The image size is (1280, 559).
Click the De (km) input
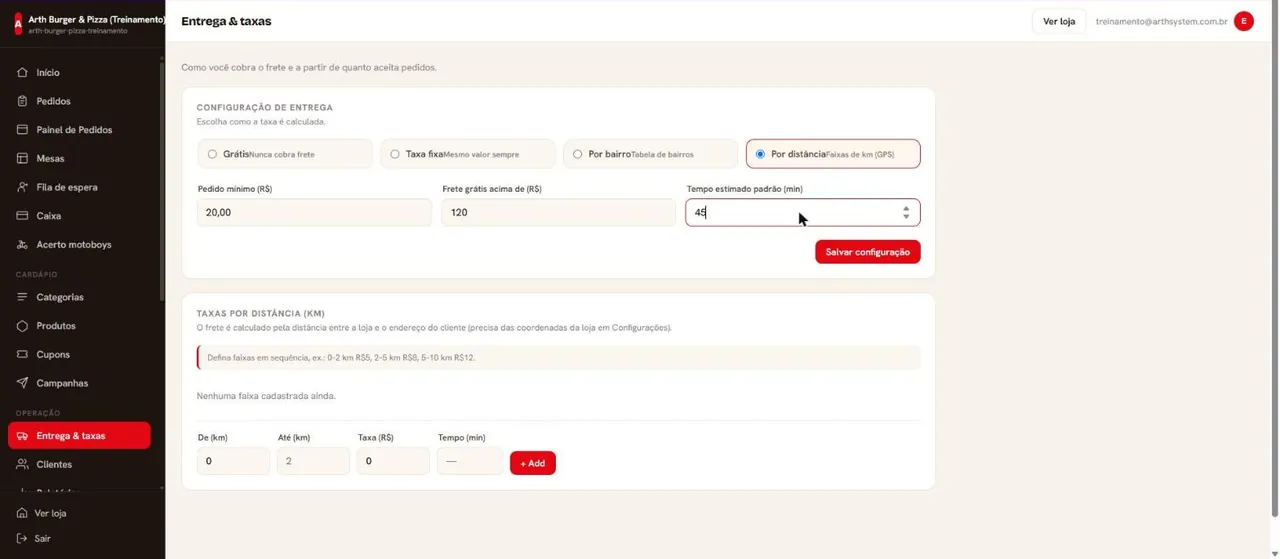(x=233, y=461)
